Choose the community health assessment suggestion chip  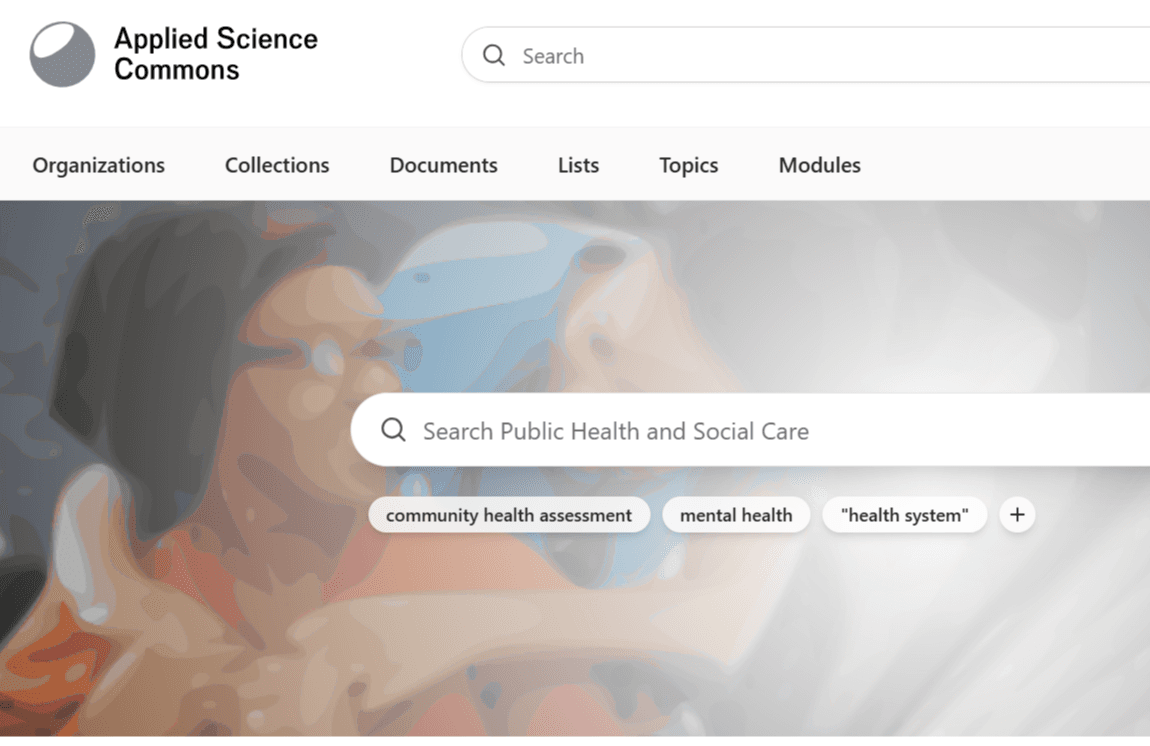509,515
